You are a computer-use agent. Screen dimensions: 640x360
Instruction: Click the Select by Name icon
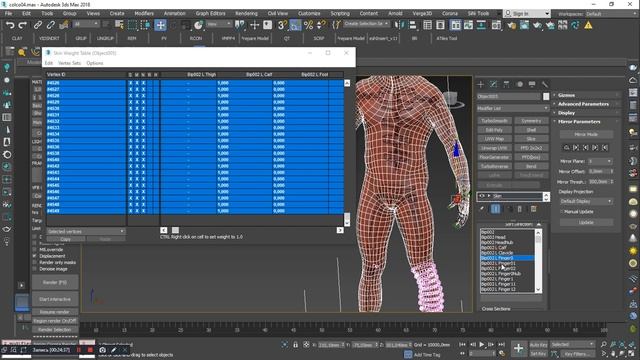tap(119, 25)
